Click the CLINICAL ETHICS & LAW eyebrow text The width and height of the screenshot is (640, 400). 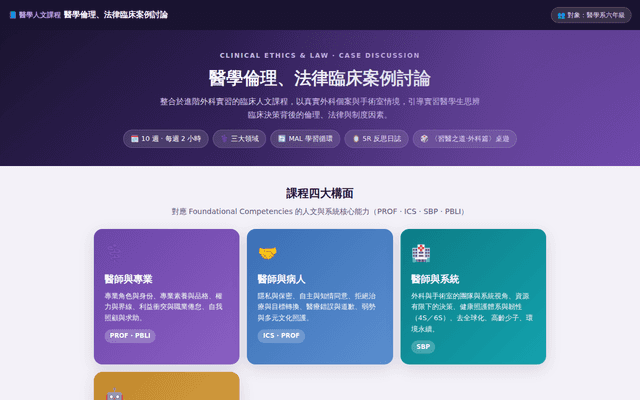(x=320, y=56)
